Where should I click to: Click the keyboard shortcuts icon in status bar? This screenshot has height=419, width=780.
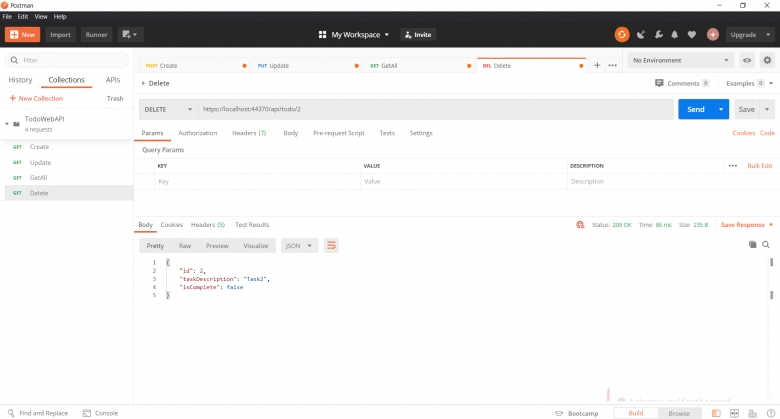coord(752,413)
